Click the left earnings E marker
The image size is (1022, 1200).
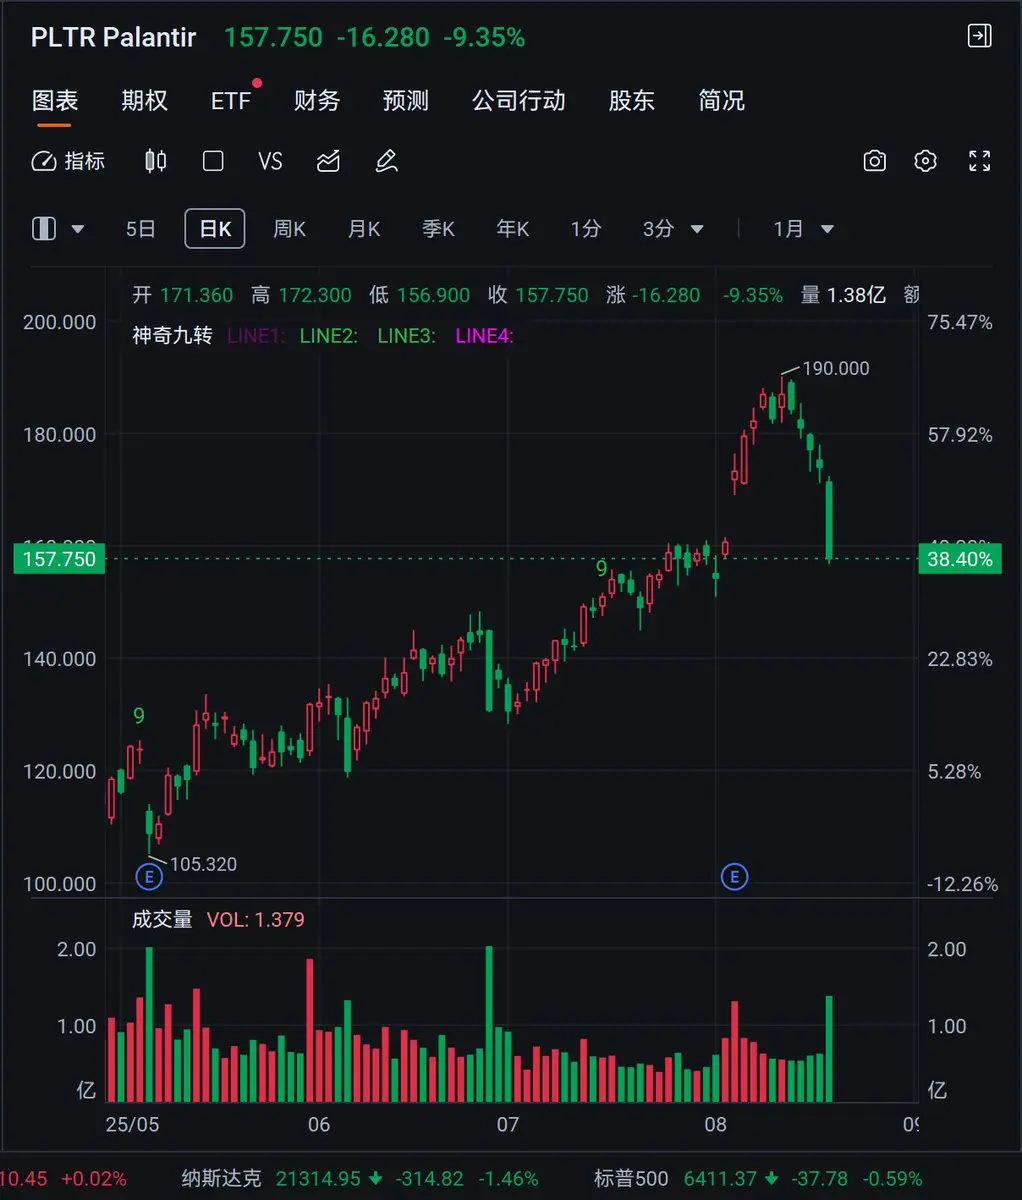pyautogui.click(x=149, y=877)
